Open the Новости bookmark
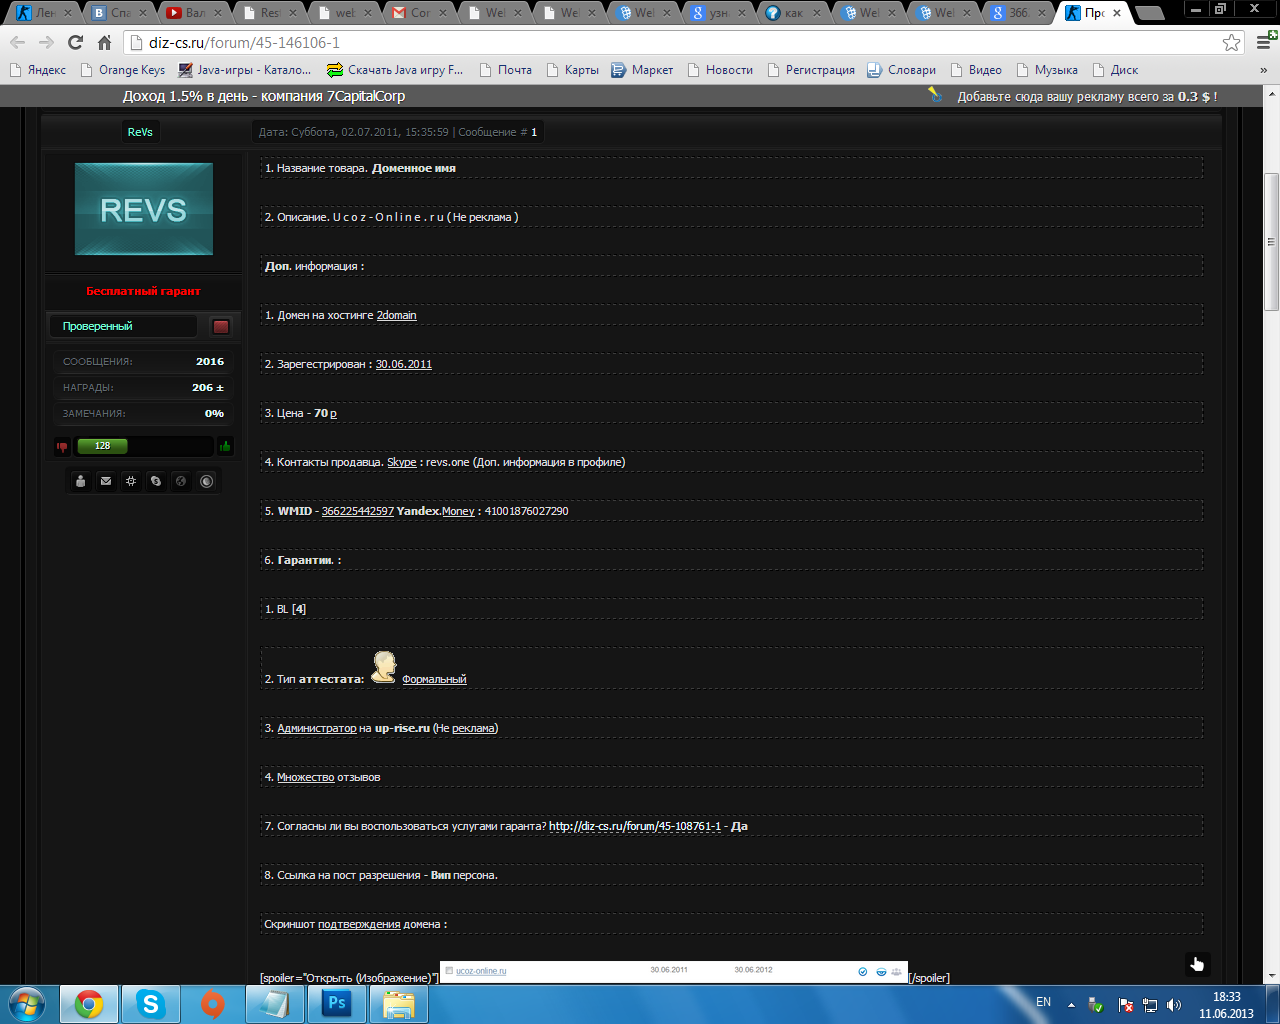 click(720, 70)
